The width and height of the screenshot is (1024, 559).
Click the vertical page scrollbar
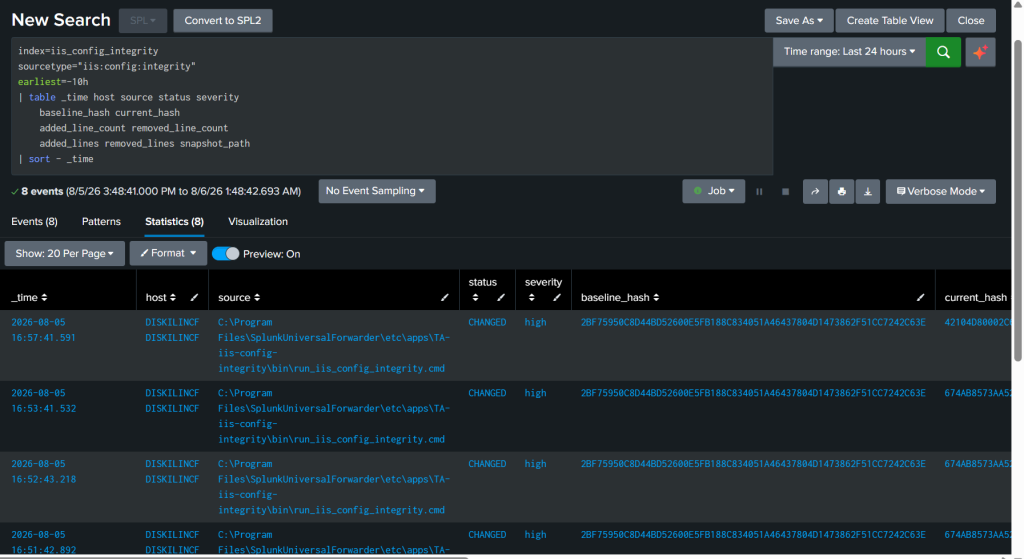click(x=1017, y=200)
